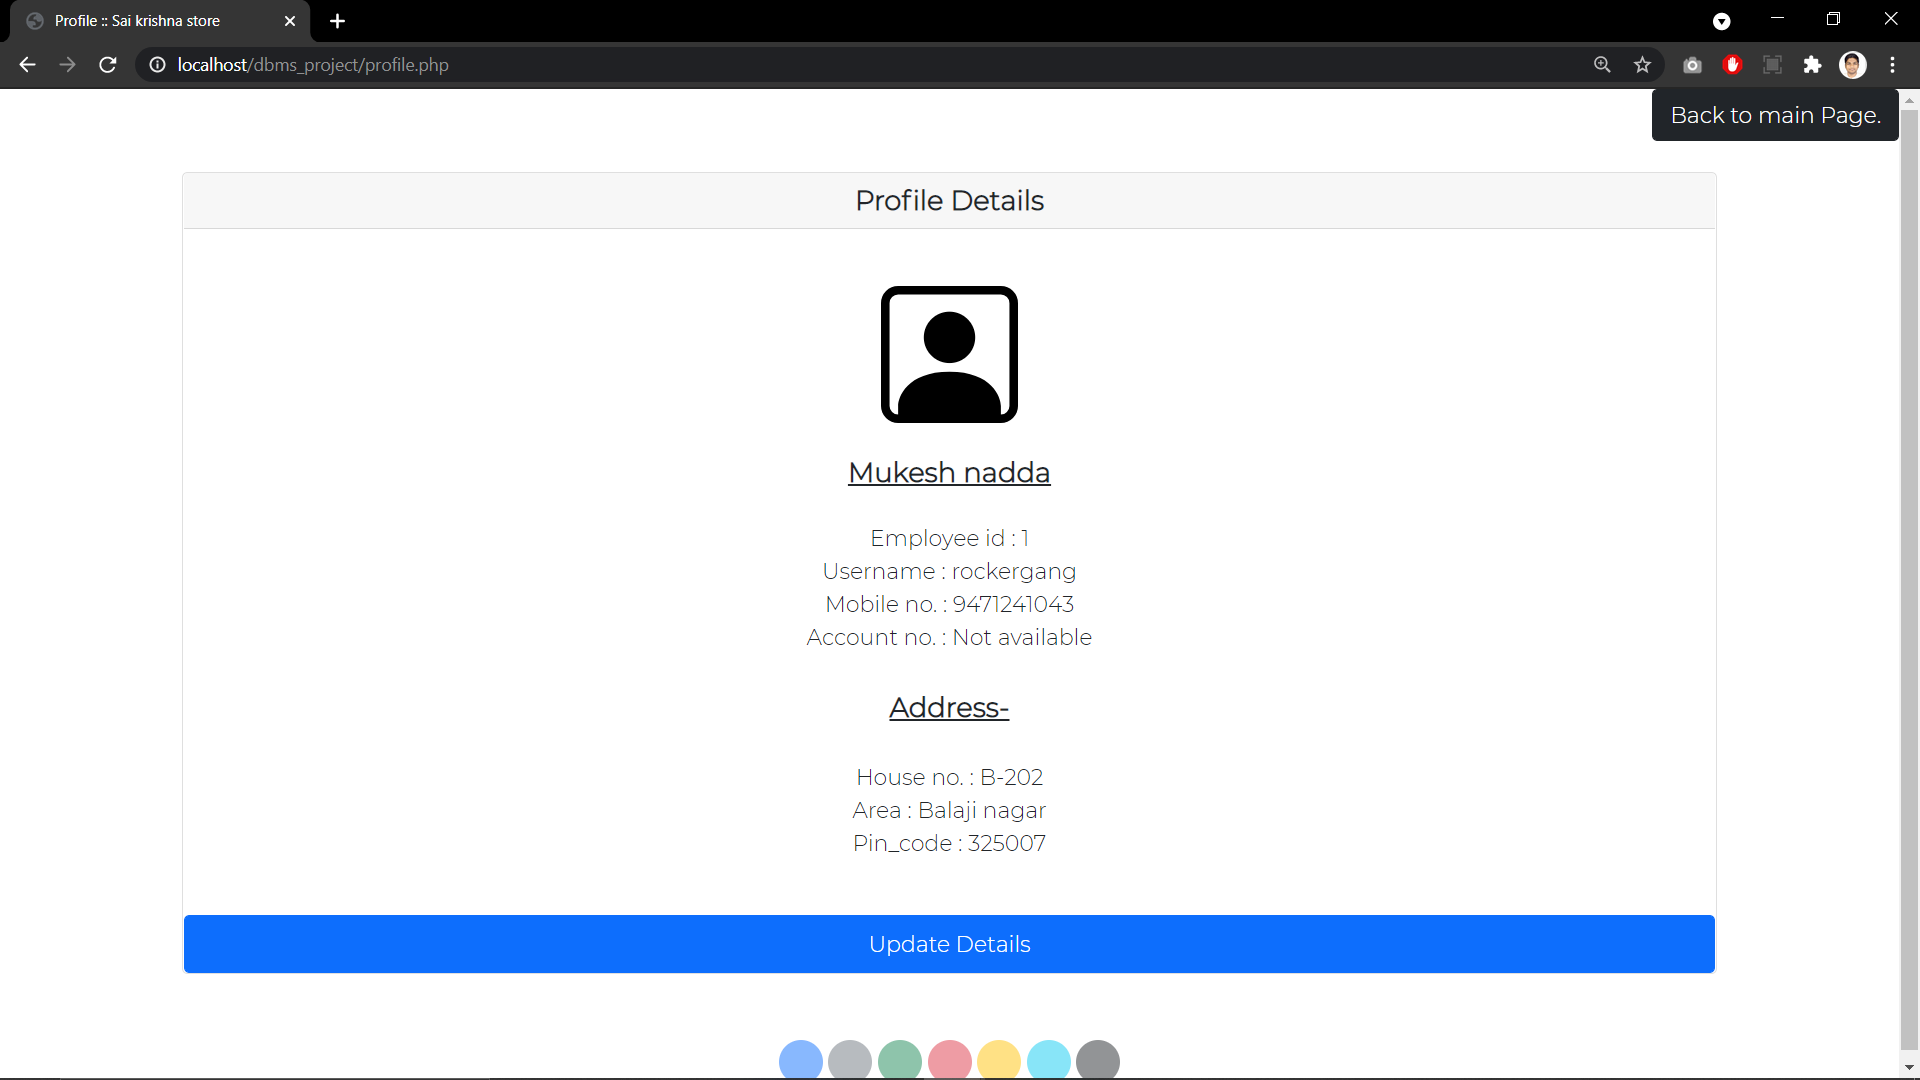Click the House no. : B-202 line
Viewport: 1920px width, 1080px height.
tap(949, 777)
